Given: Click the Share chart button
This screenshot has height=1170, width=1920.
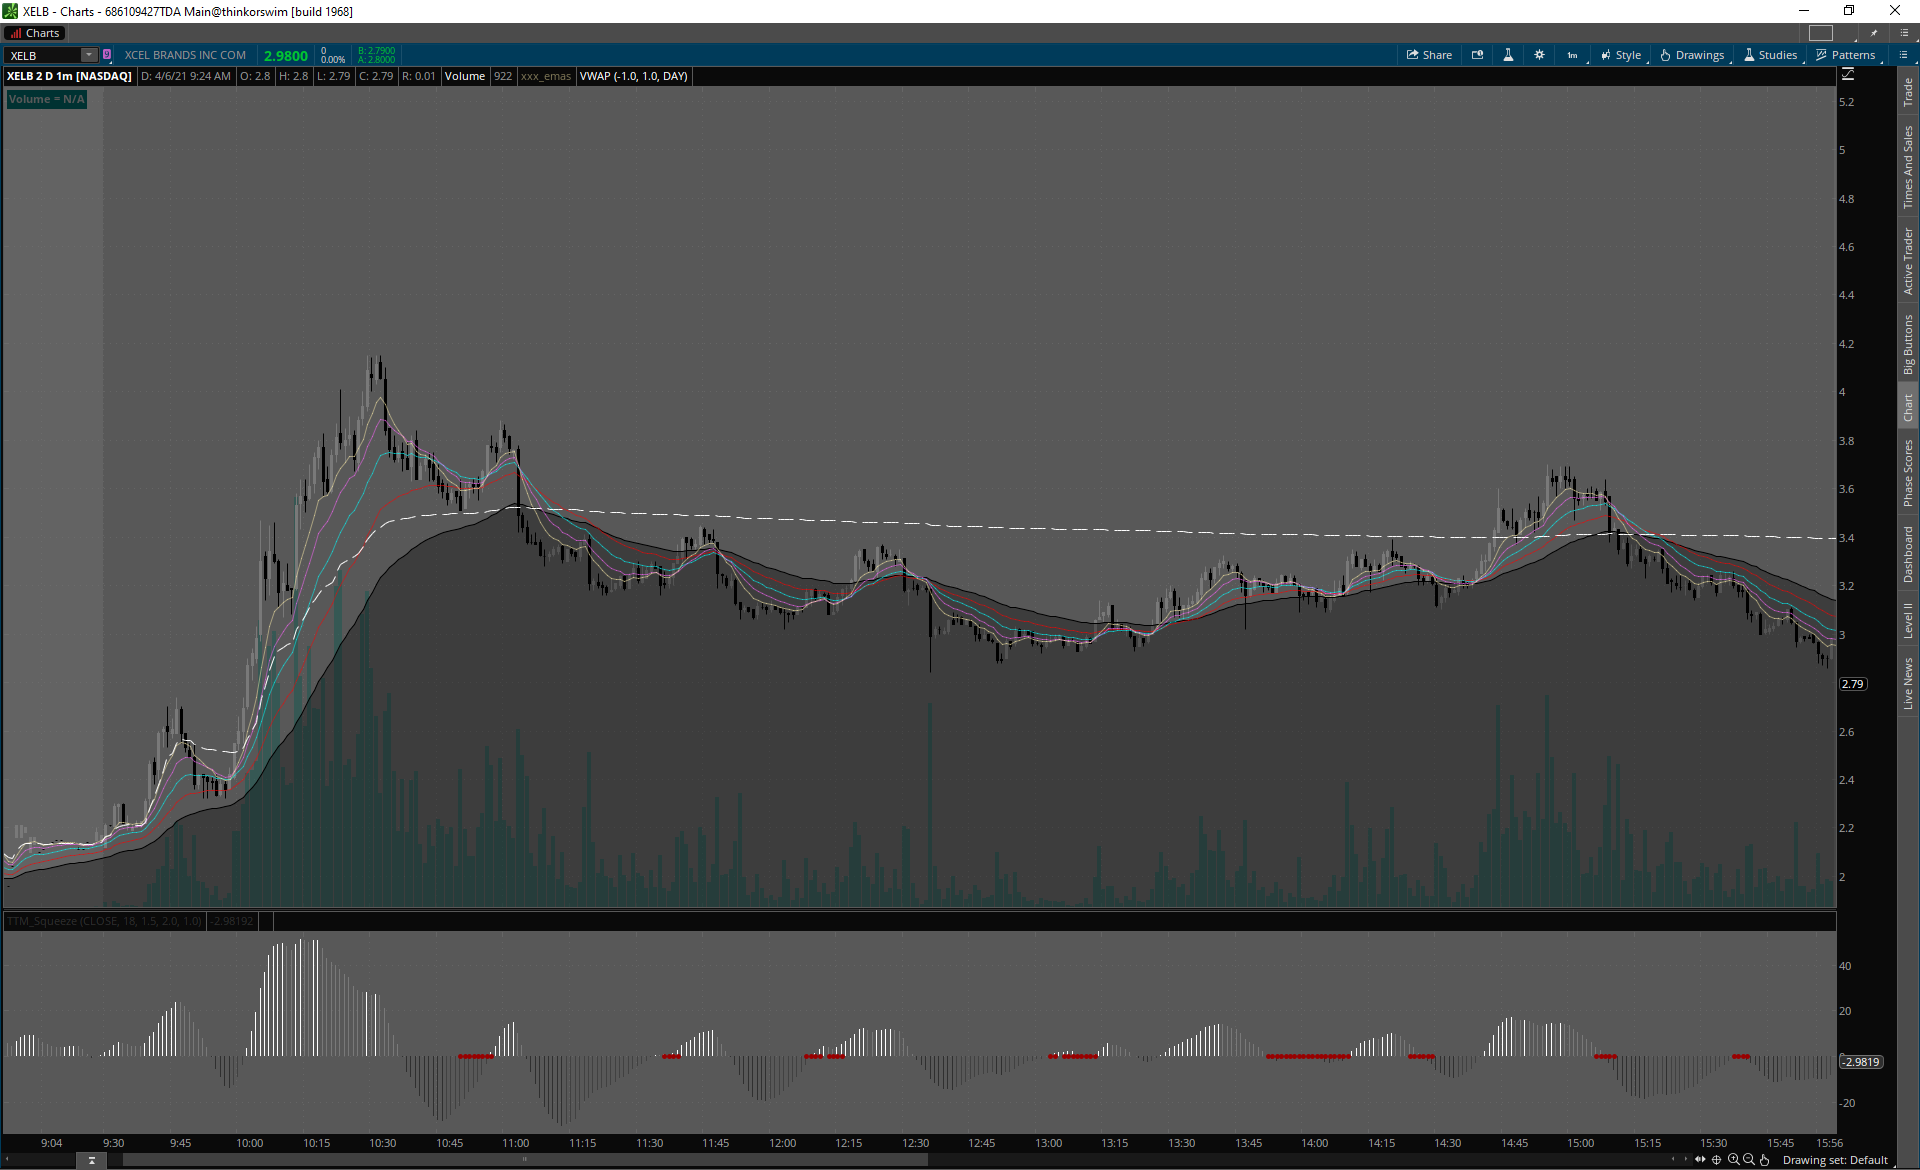Looking at the screenshot, I should (1429, 55).
